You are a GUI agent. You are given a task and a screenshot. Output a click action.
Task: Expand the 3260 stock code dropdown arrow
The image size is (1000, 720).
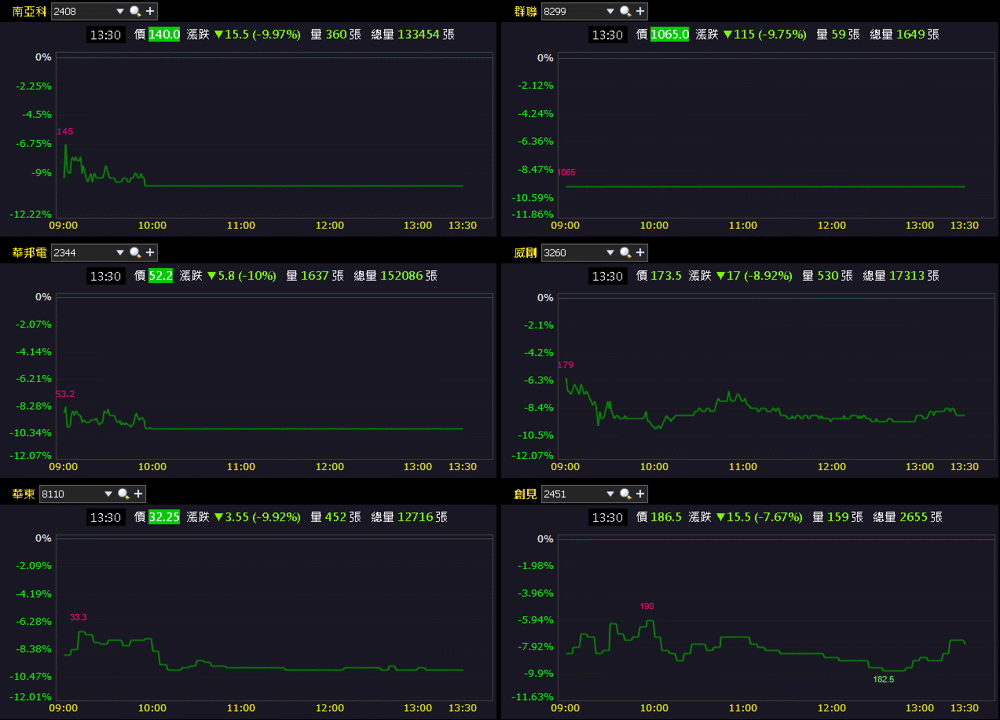click(x=610, y=253)
